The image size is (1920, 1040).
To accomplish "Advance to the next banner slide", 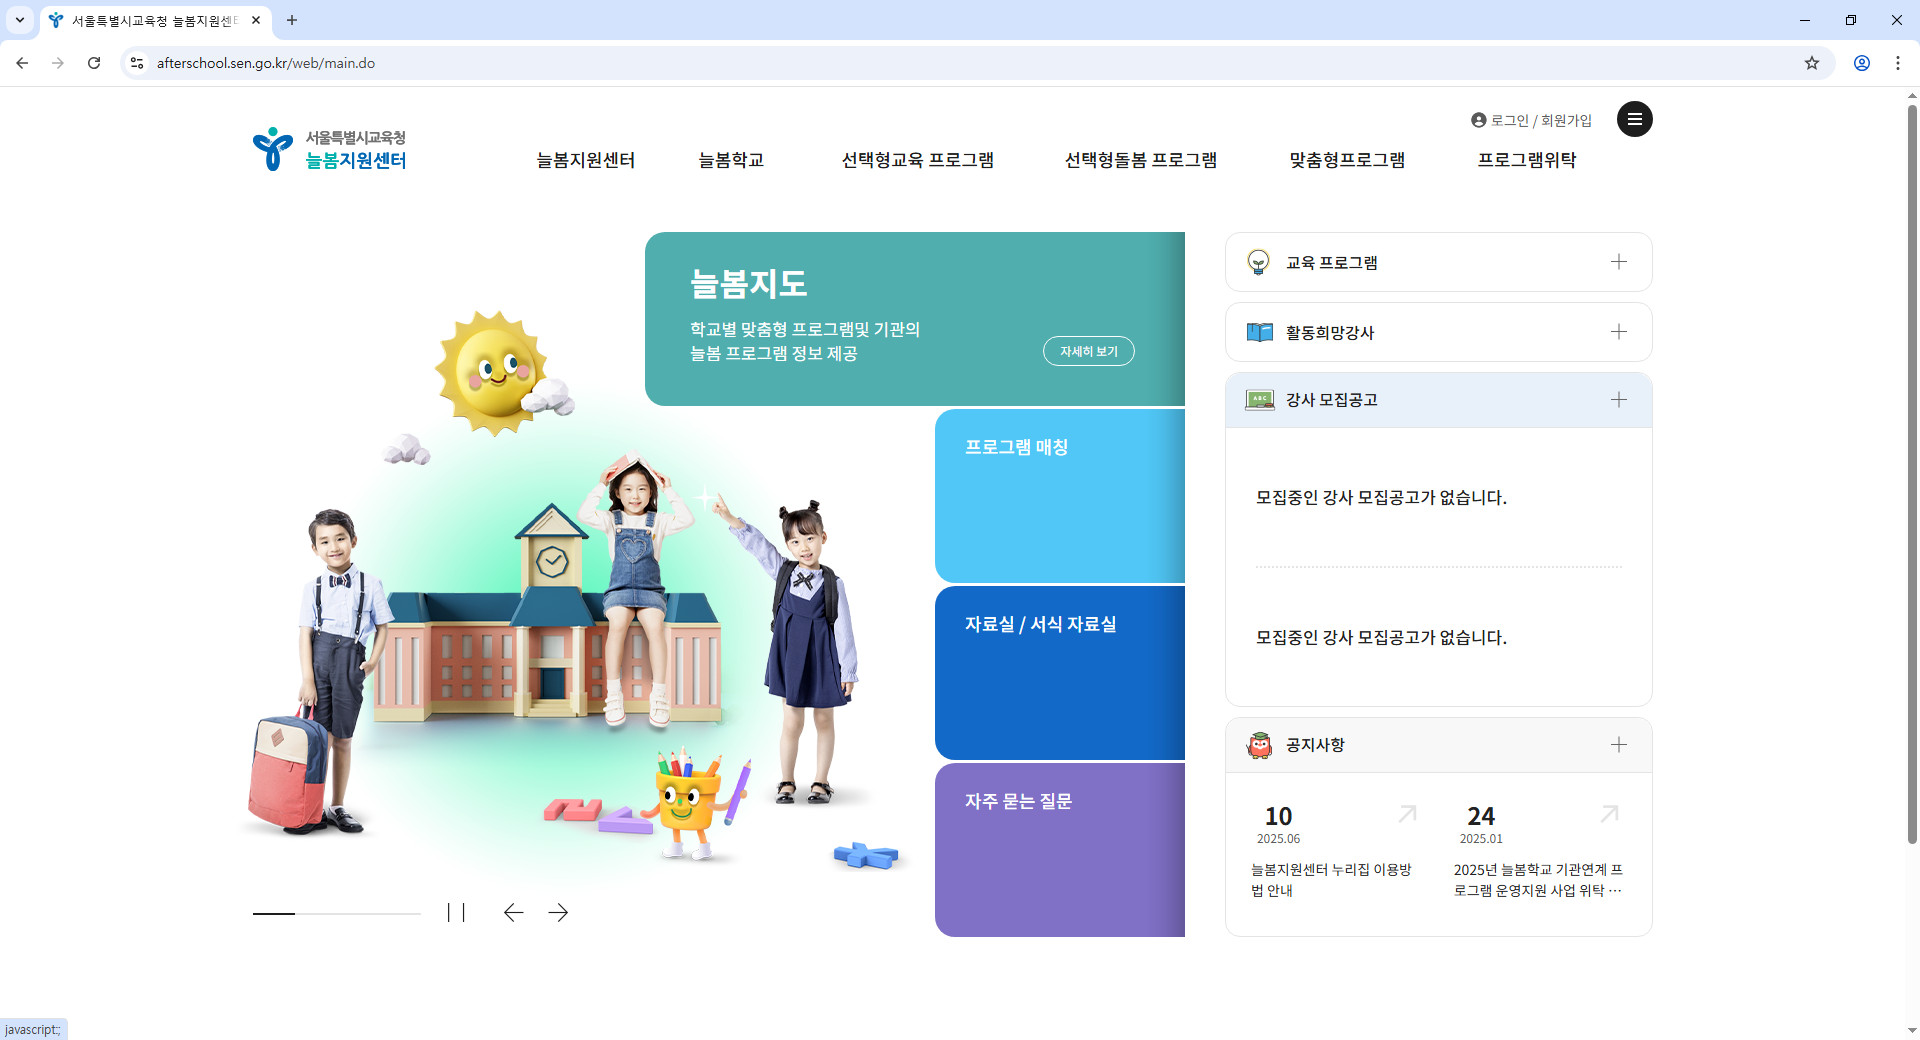I will [559, 912].
